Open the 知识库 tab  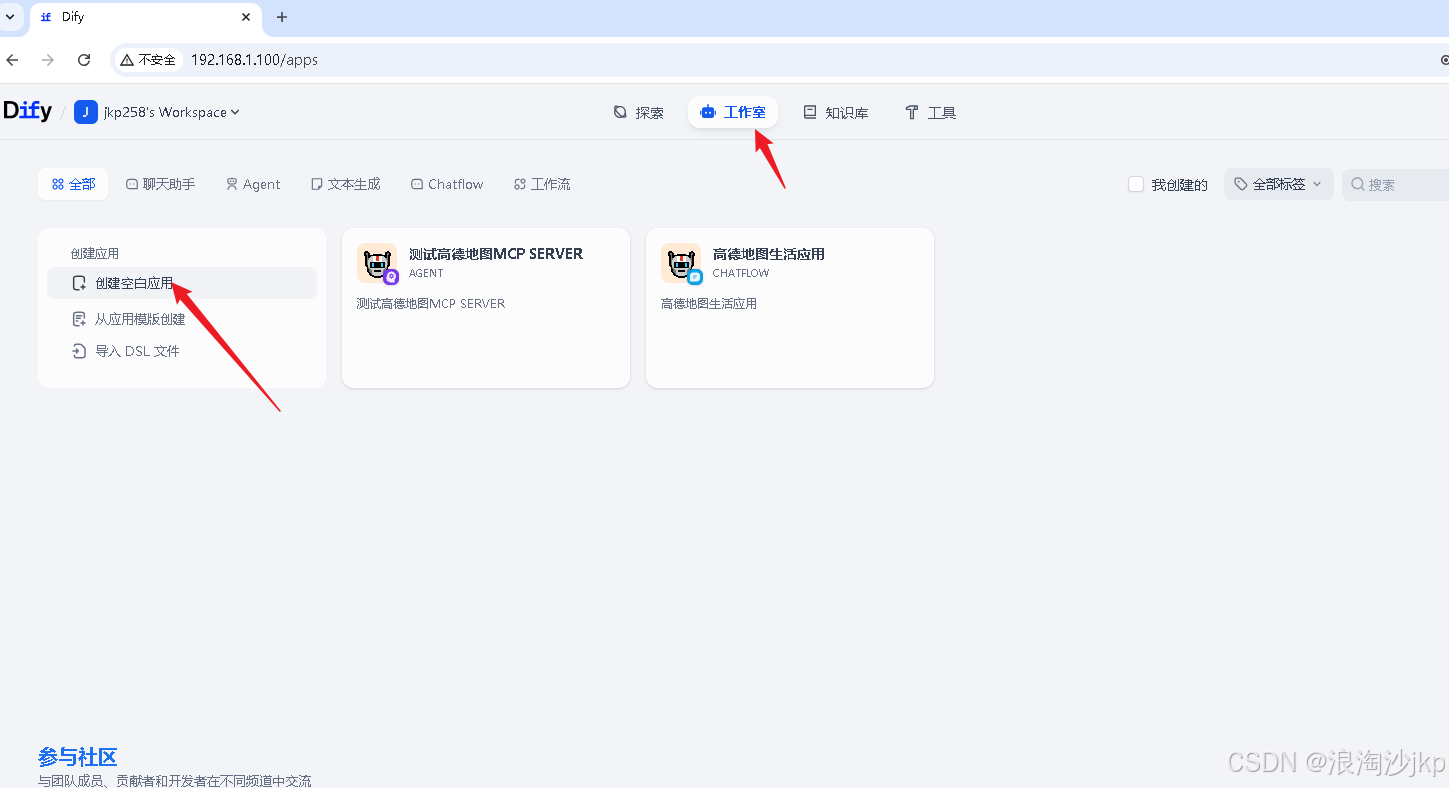[x=836, y=113]
